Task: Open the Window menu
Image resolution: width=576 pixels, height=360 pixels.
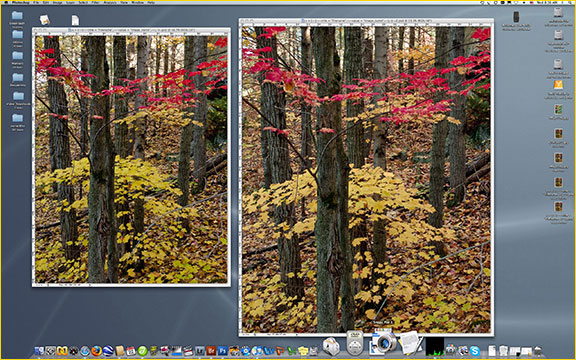Action: pyautogui.click(x=138, y=3)
